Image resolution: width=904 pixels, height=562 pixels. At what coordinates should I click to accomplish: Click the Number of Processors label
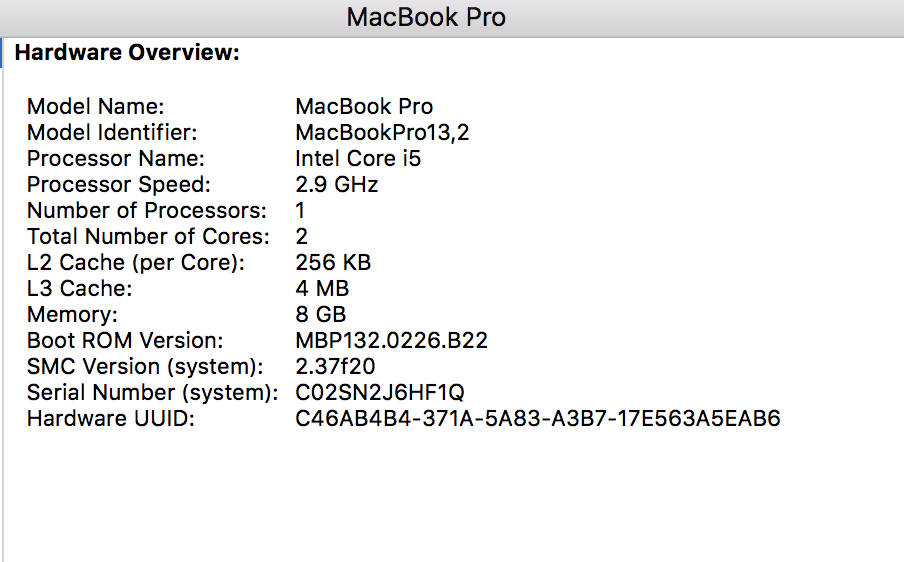pos(147,210)
